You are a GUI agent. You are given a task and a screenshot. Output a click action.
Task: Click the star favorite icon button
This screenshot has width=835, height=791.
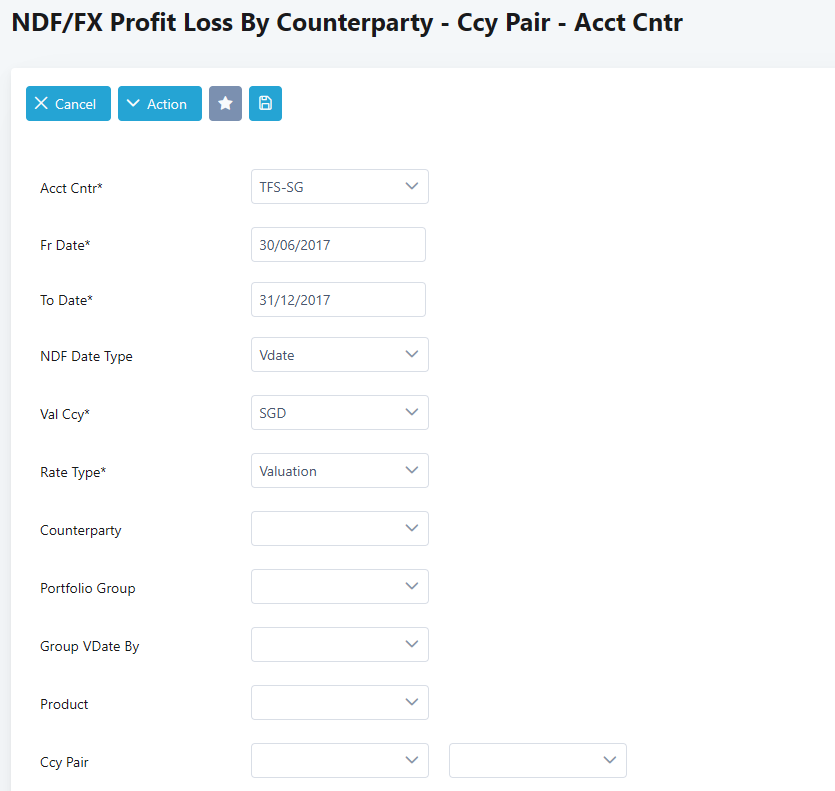[x=225, y=104]
